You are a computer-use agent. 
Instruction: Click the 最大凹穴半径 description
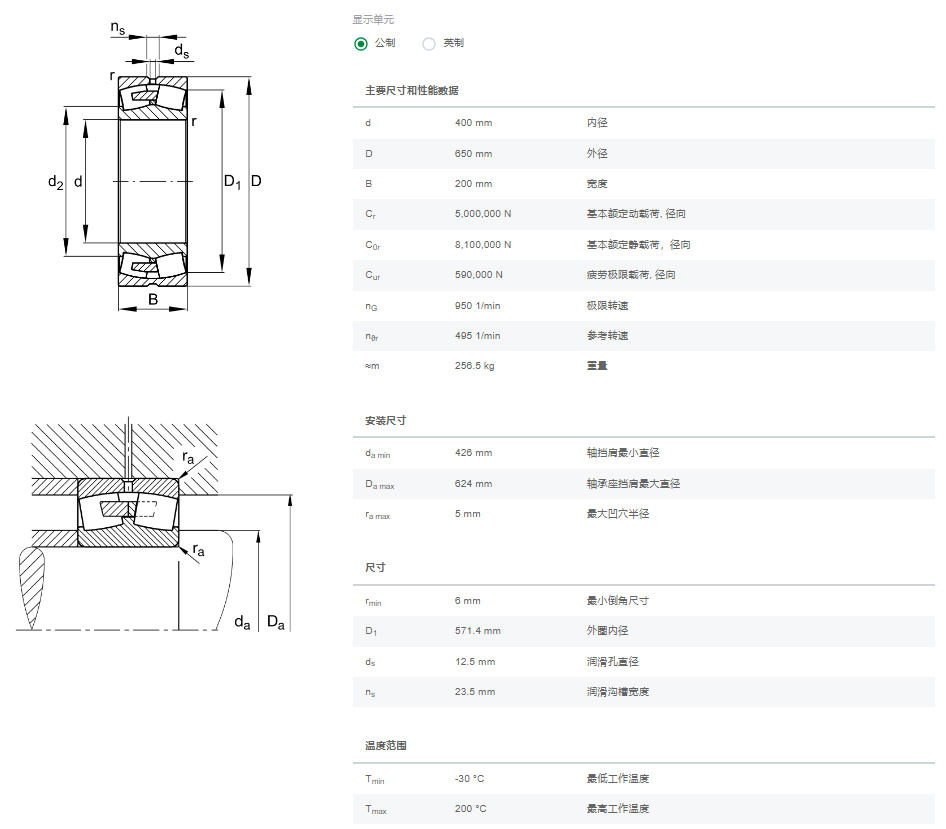(x=618, y=514)
